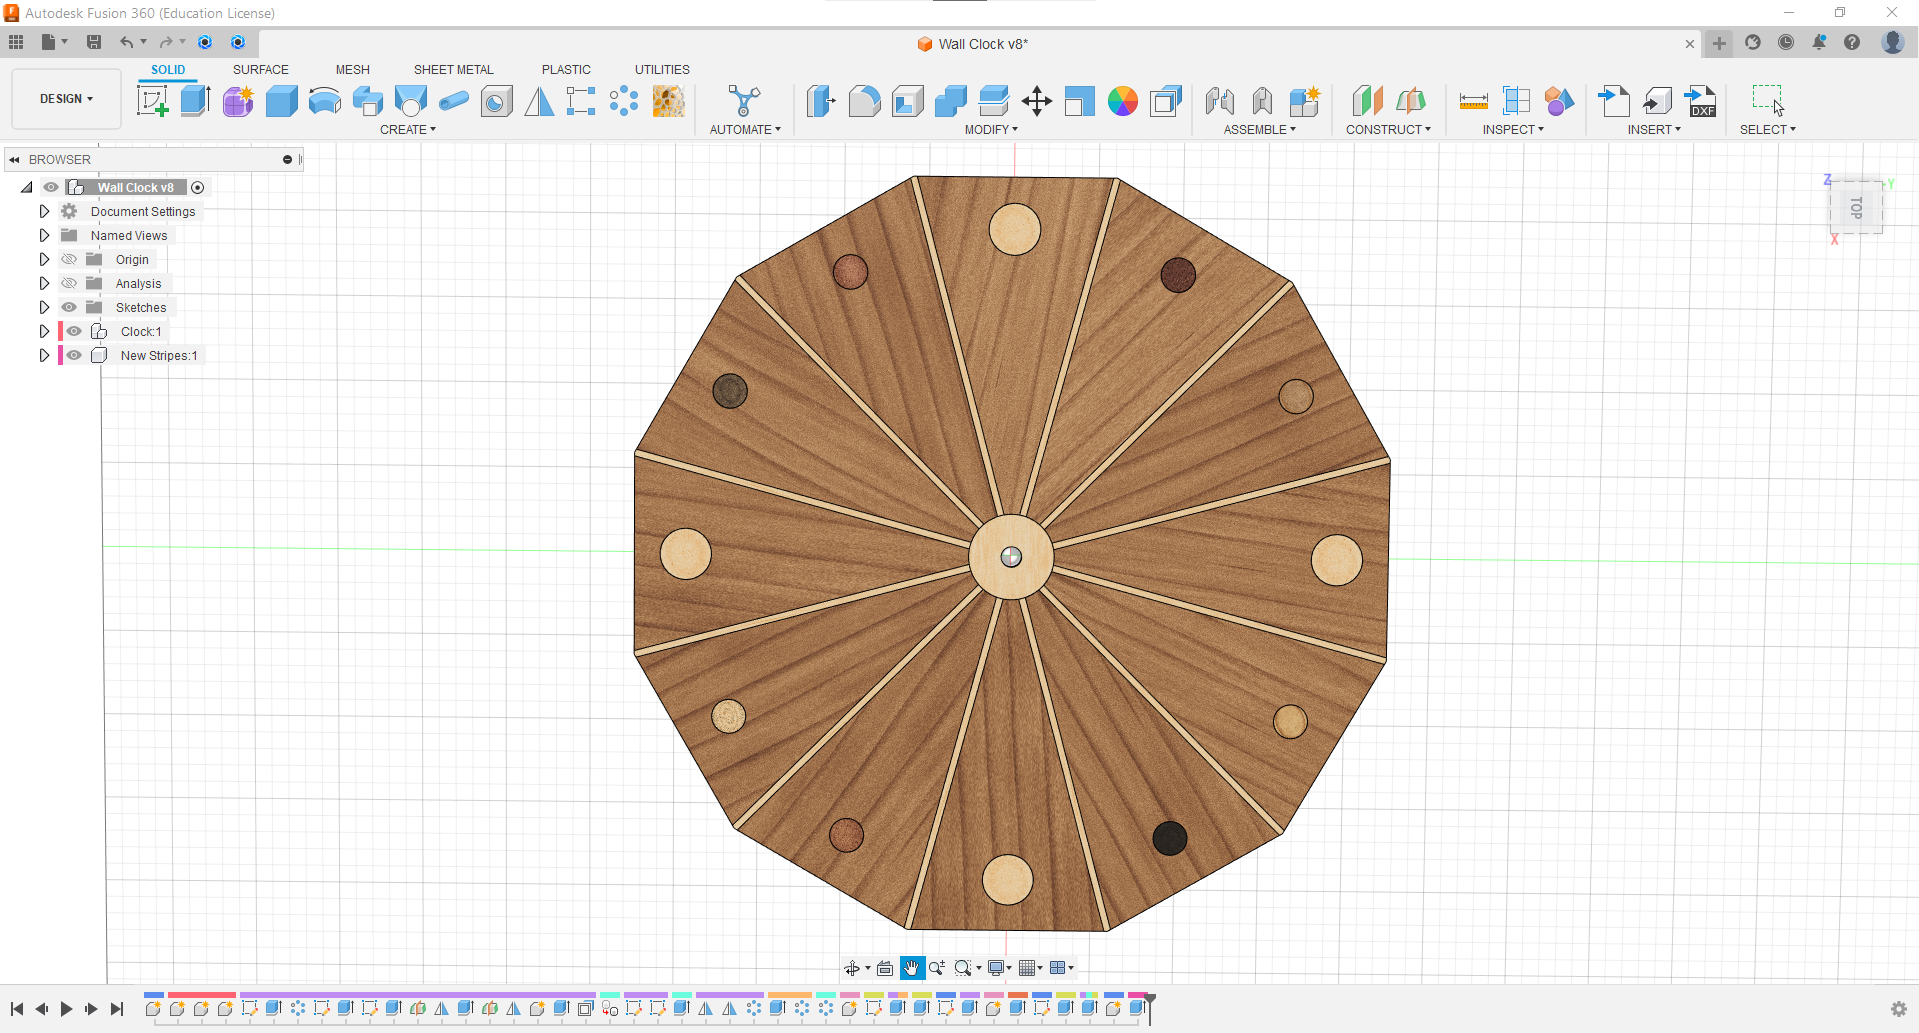Expand the New Stripes:1 component
Image resolution: width=1919 pixels, height=1033 pixels.
pyautogui.click(x=44, y=355)
